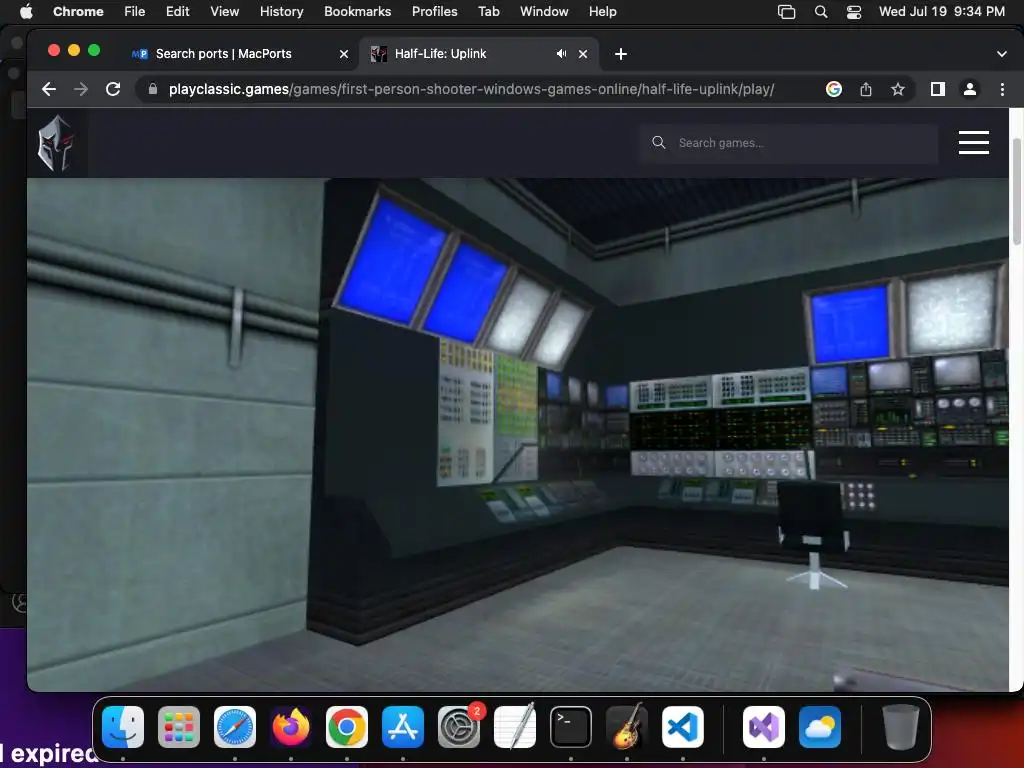Open Chrome three-dot options menu
The image size is (1024, 768).
1002,89
